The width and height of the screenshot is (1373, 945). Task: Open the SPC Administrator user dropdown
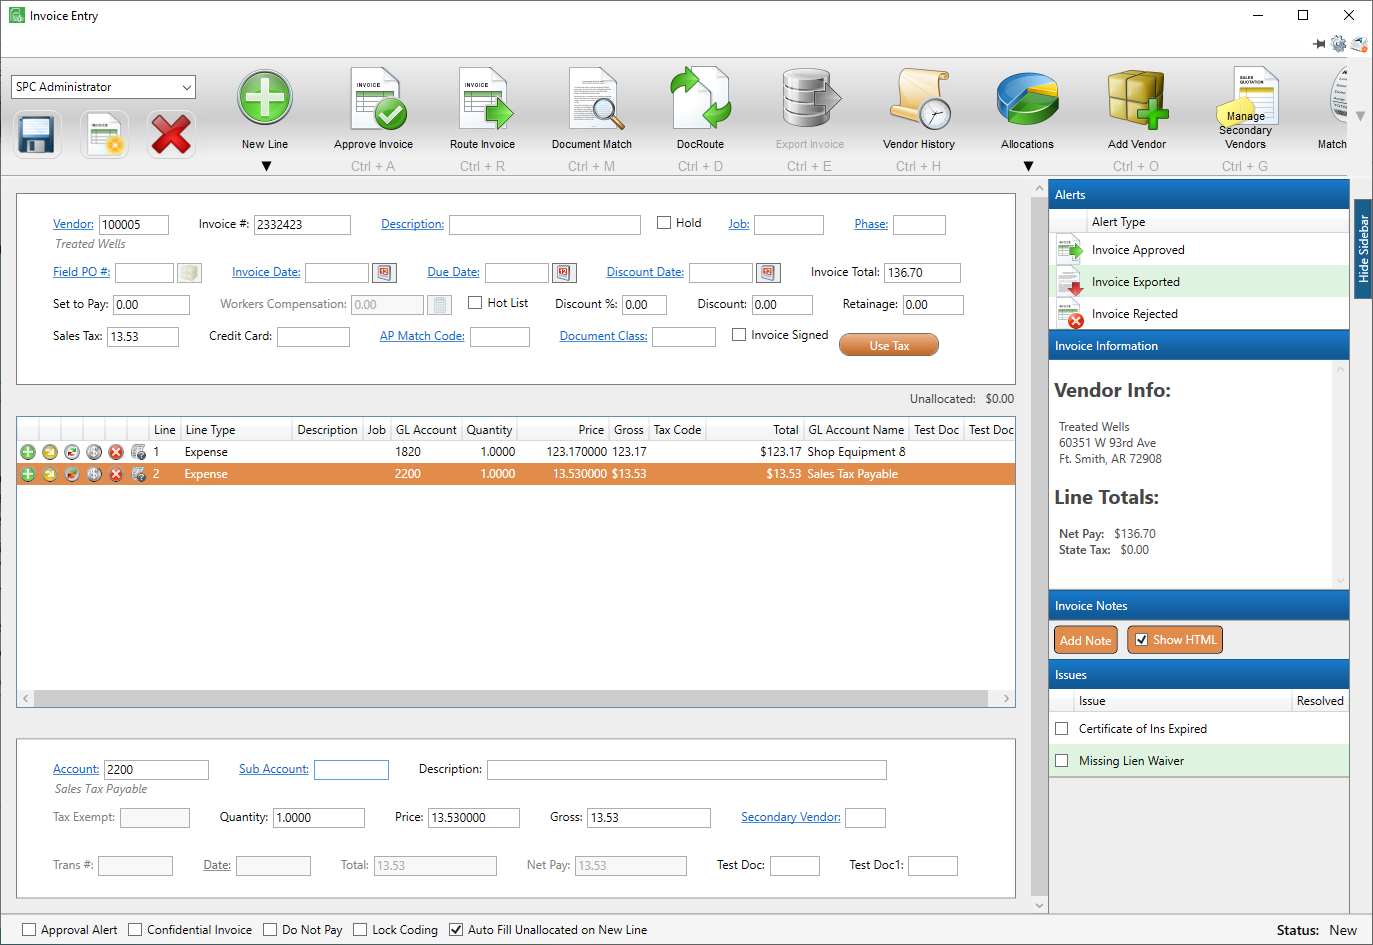pos(104,87)
